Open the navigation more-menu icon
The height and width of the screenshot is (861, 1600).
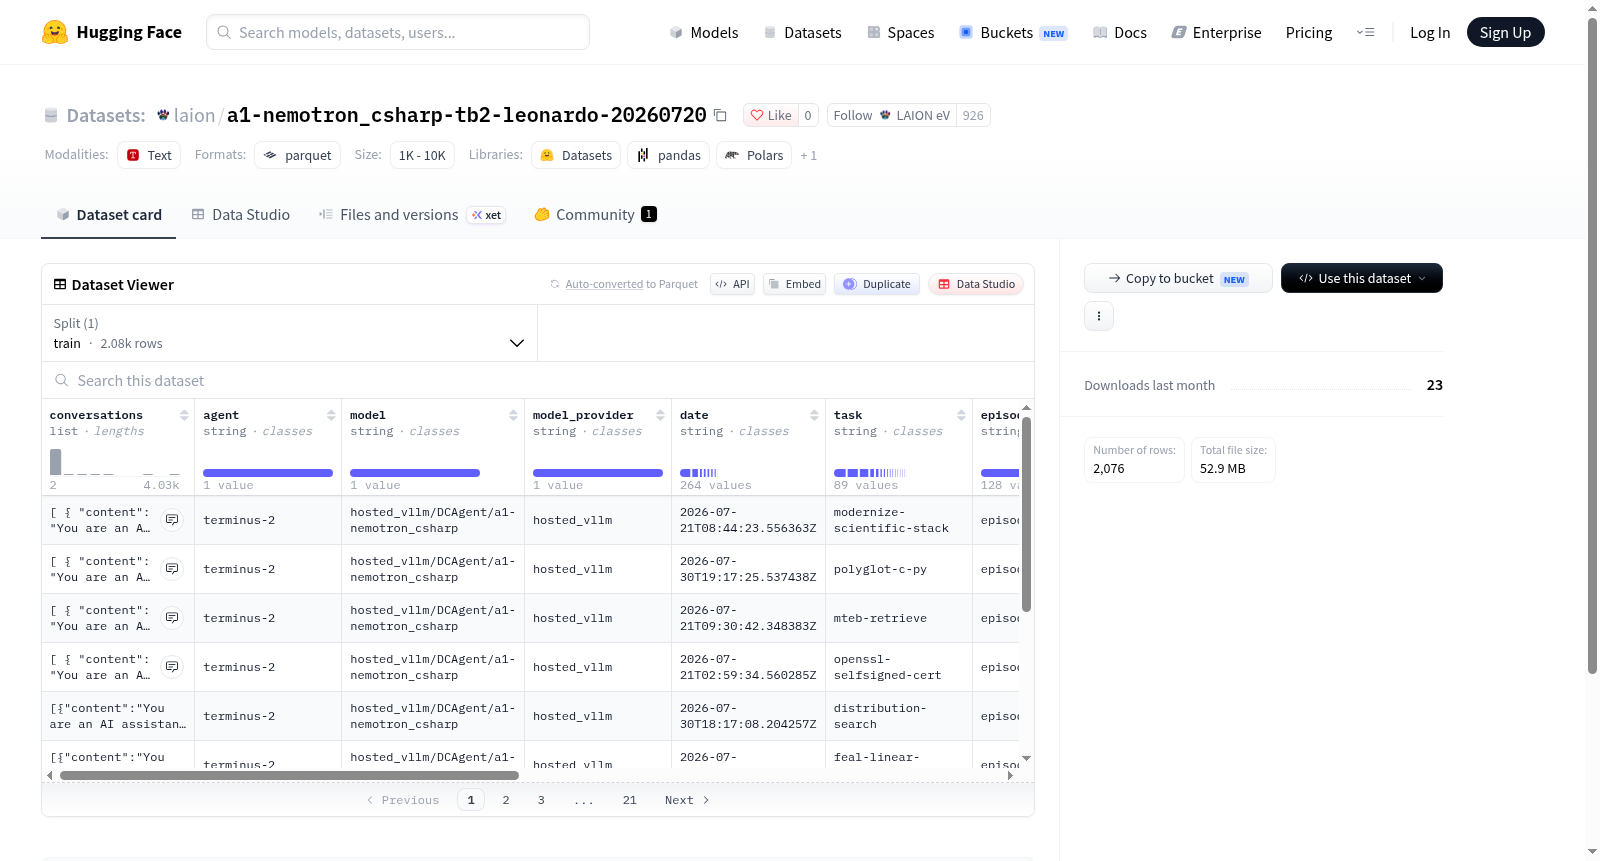1365,32
